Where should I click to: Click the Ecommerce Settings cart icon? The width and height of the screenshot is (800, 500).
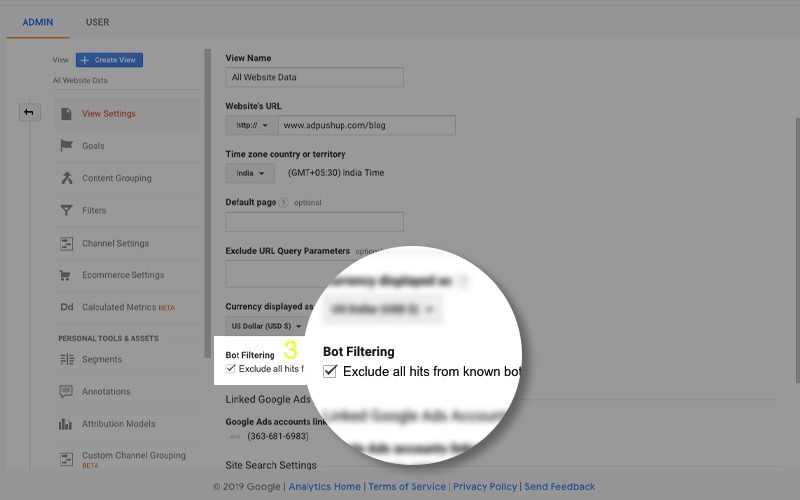(x=67, y=275)
